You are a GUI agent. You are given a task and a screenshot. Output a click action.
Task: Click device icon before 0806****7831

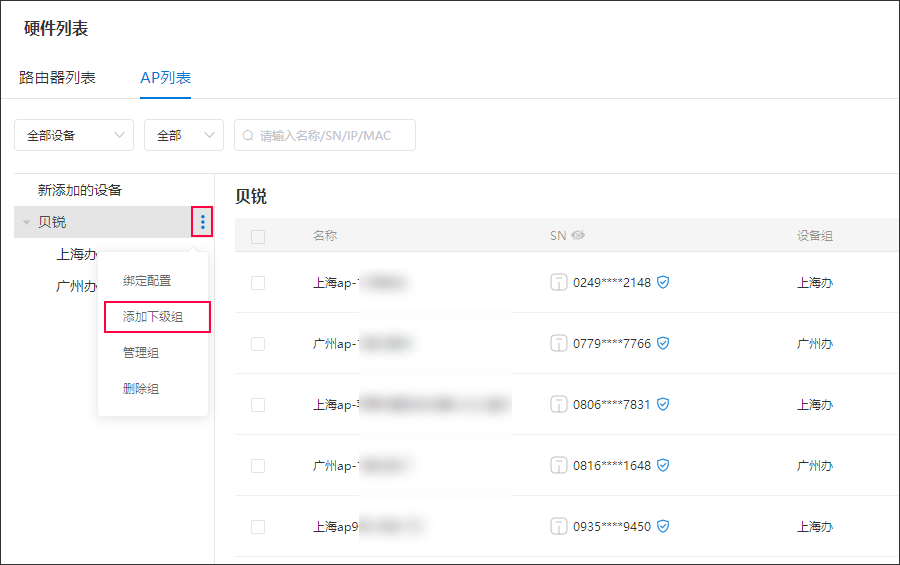[558, 404]
